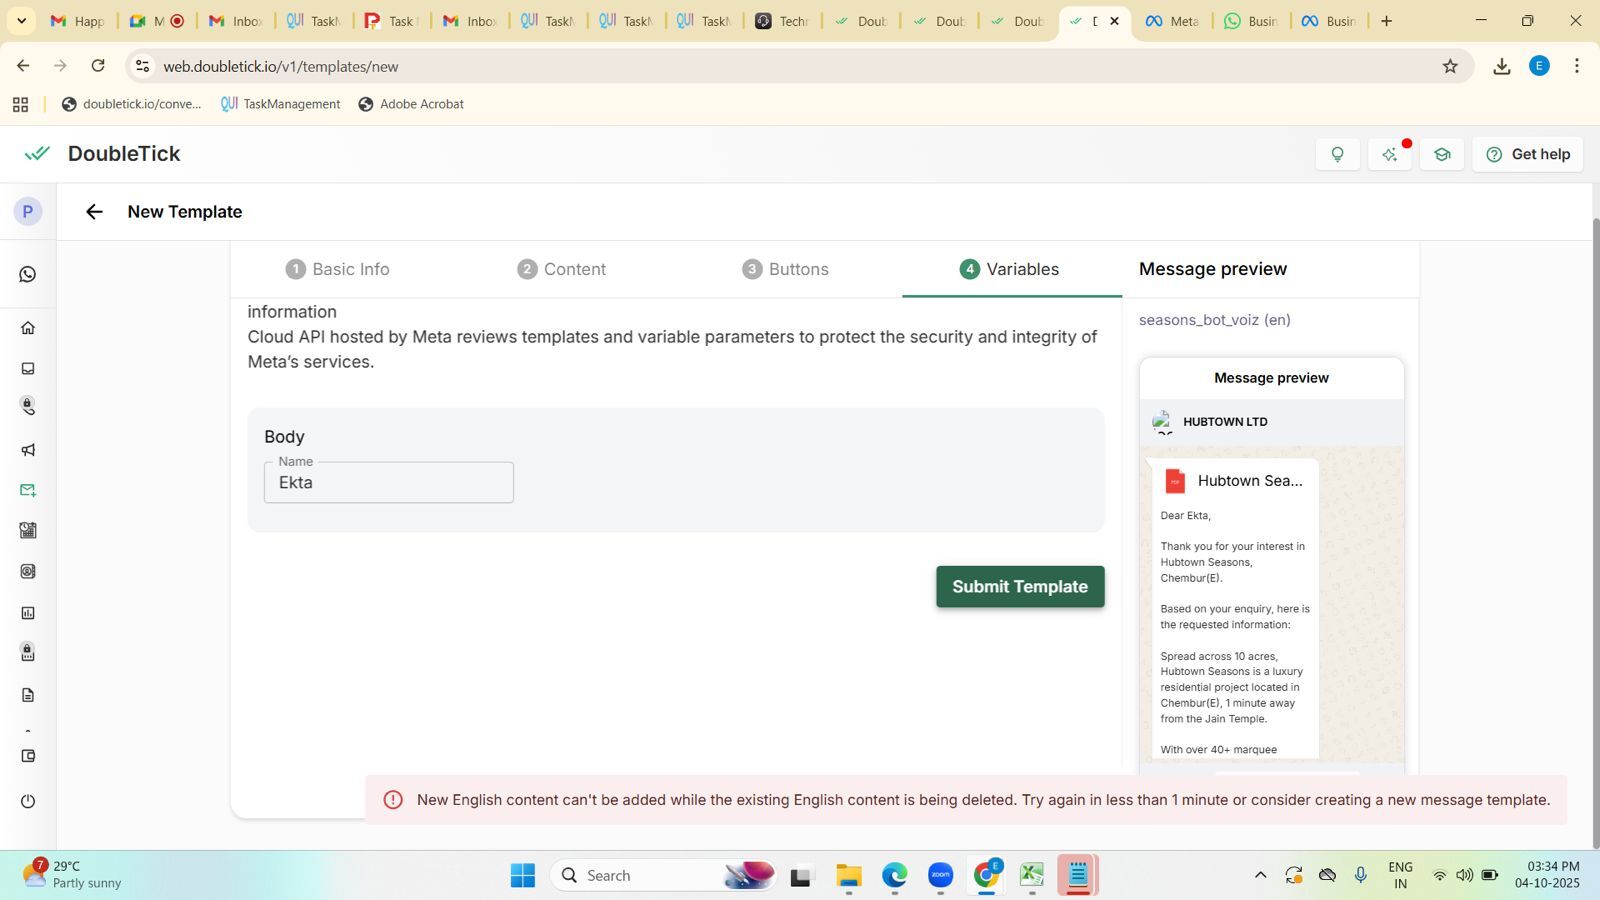Open the sparkle AI icon with red dot

1390,154
